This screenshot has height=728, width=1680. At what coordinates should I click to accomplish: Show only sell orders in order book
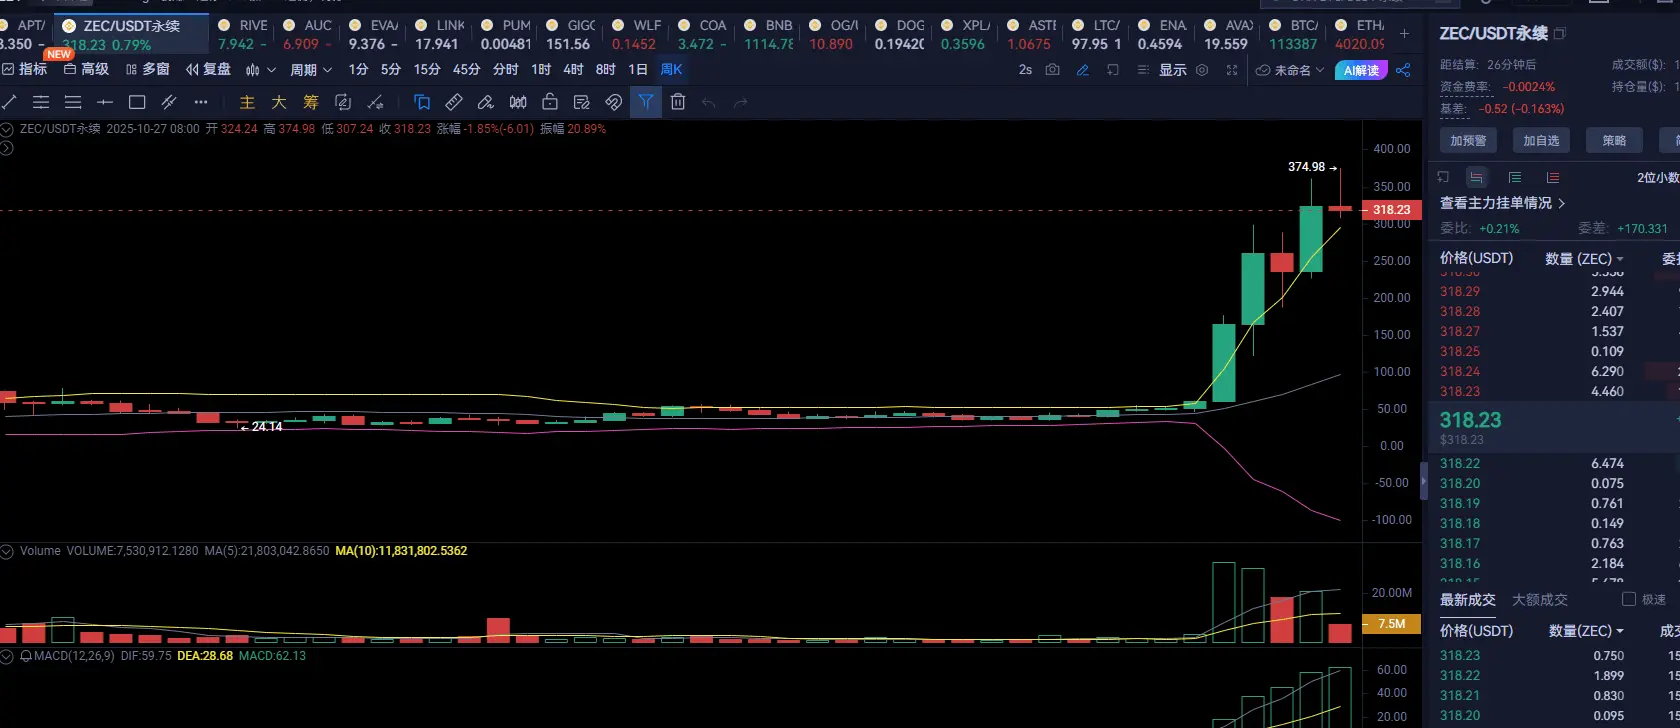click(x=1552, y=178)
